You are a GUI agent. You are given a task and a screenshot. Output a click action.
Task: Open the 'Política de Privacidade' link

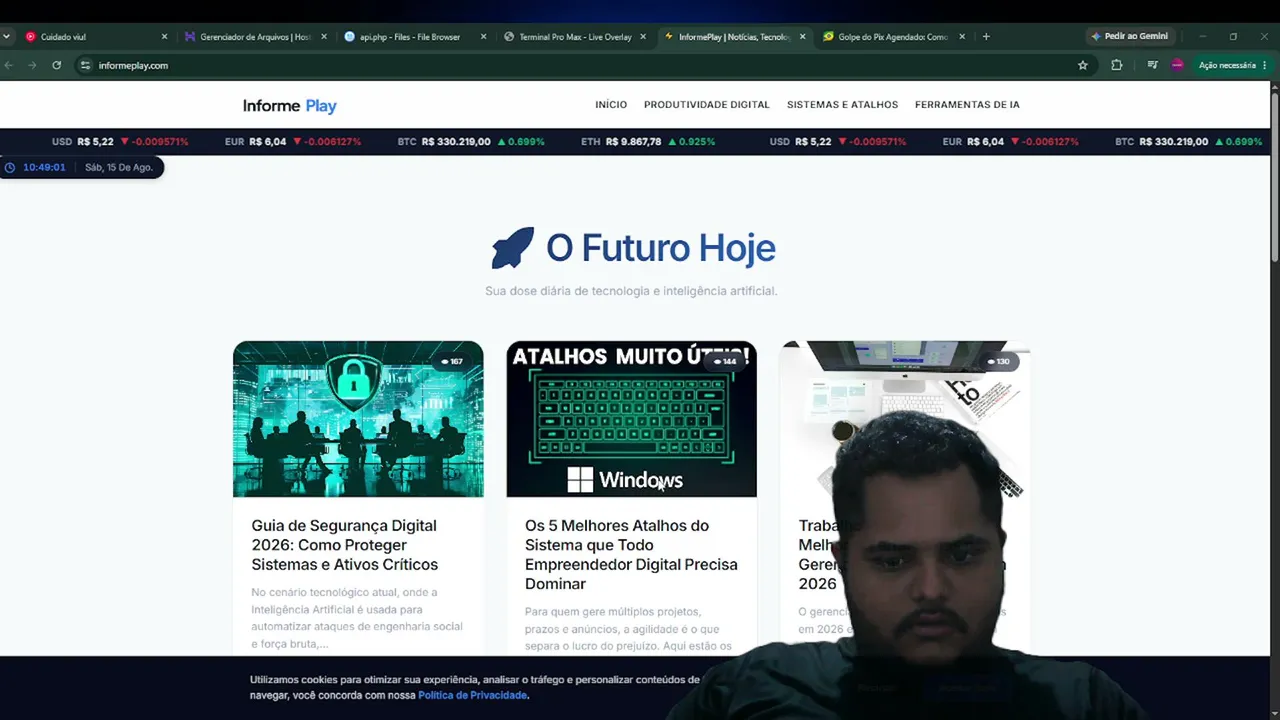point(472,695)
